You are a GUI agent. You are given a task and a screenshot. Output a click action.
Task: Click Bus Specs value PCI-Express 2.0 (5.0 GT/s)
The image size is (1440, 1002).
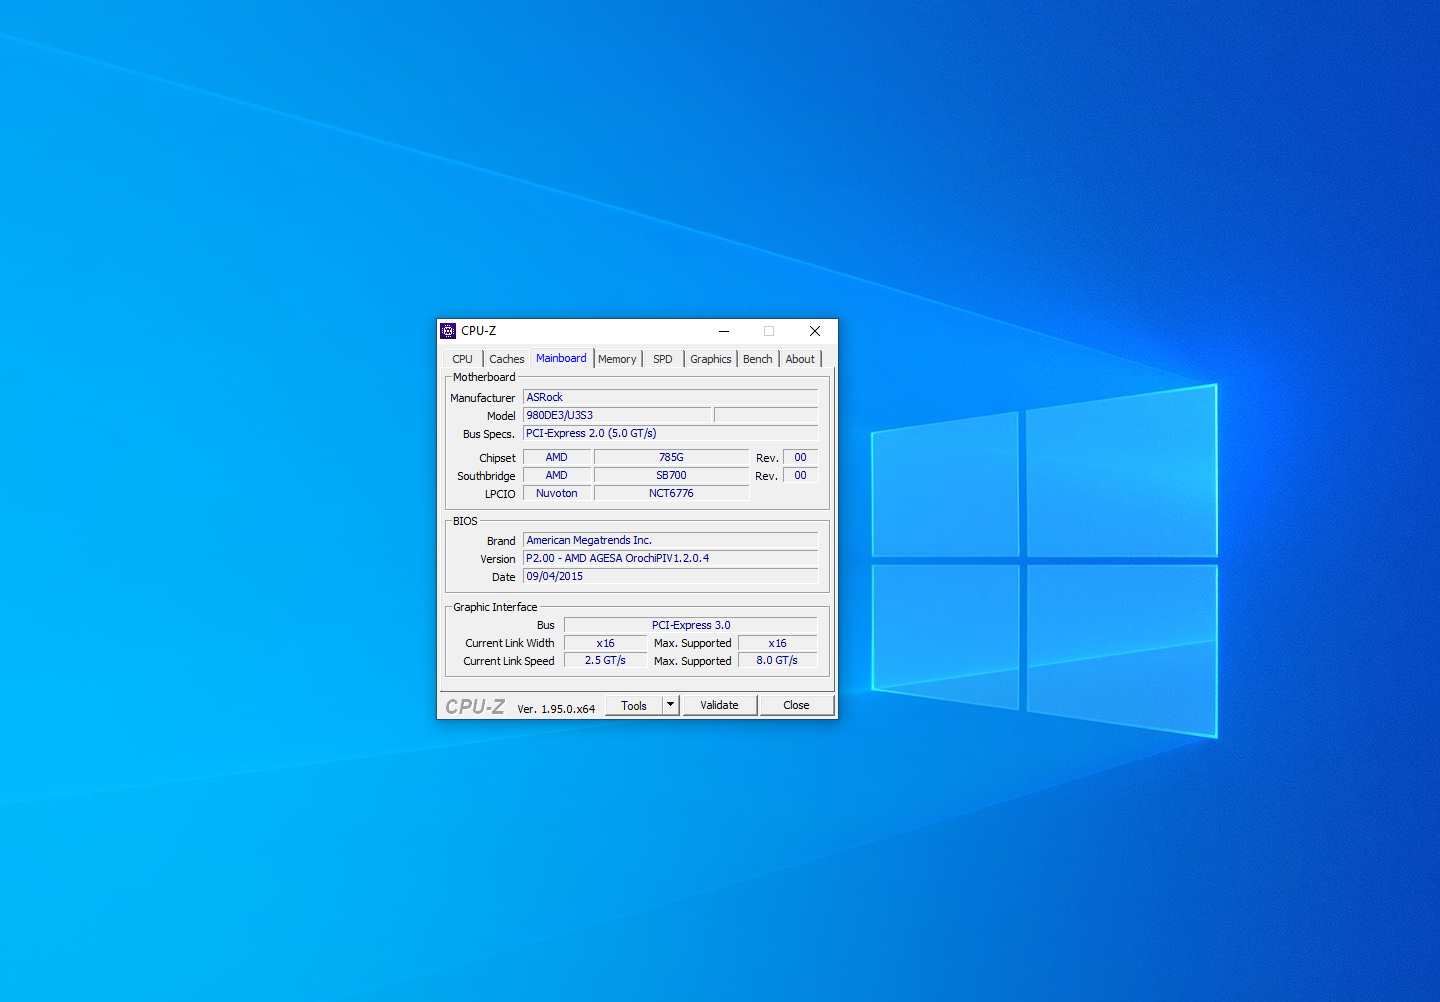tap(670, 433)
